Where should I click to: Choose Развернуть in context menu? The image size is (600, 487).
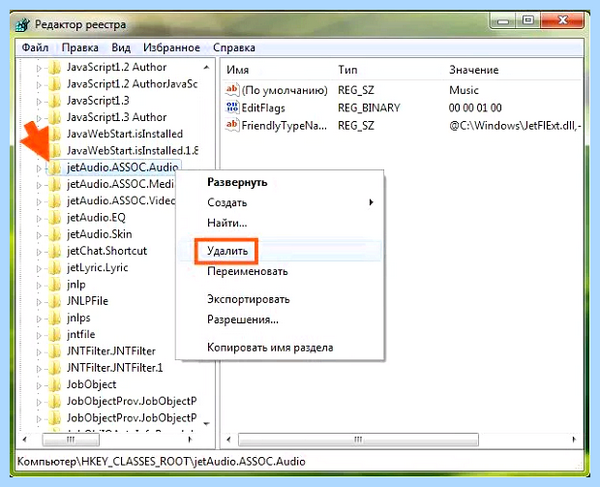click(x=237, y=182)
